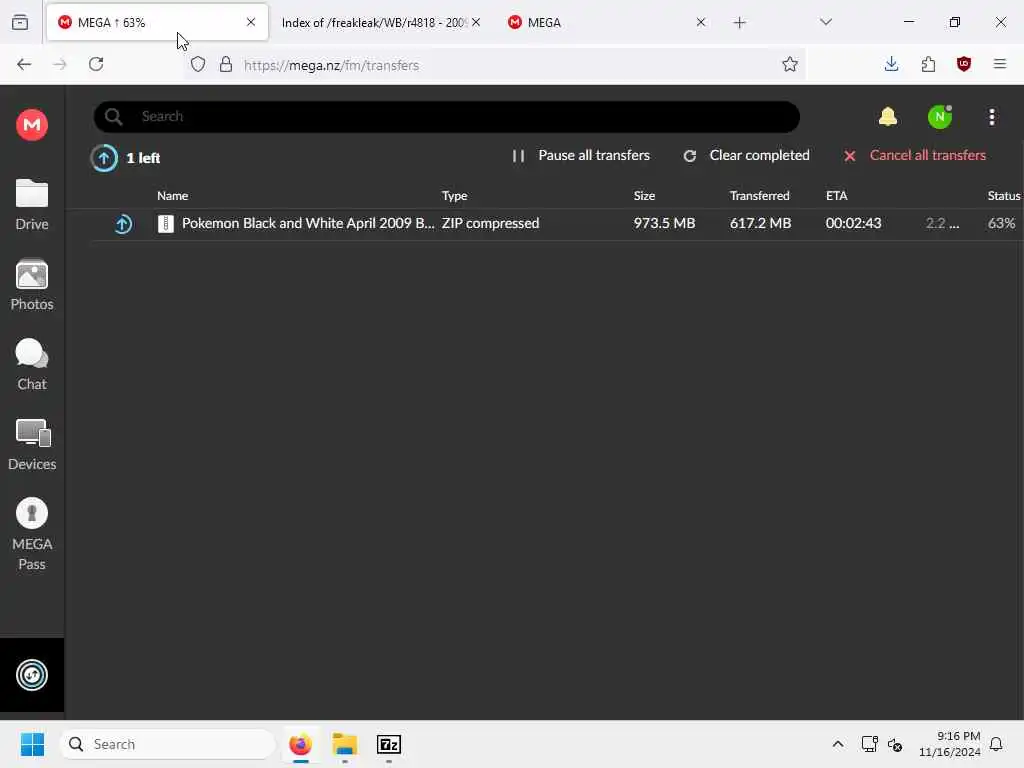Open File Explorer from the taskbar
This screenshot has height=768, width=1024.
[345, 744]
